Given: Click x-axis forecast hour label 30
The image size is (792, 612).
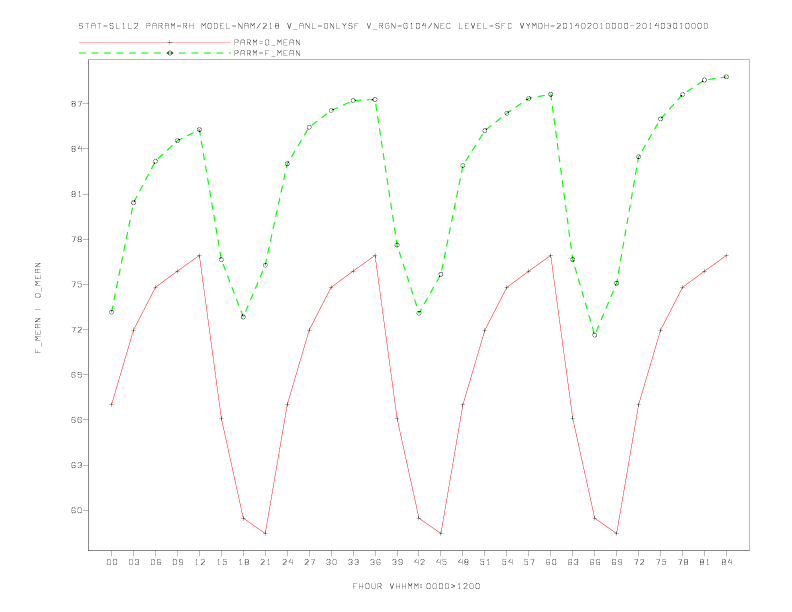Looking at the screenshot, I should [331, 562].
